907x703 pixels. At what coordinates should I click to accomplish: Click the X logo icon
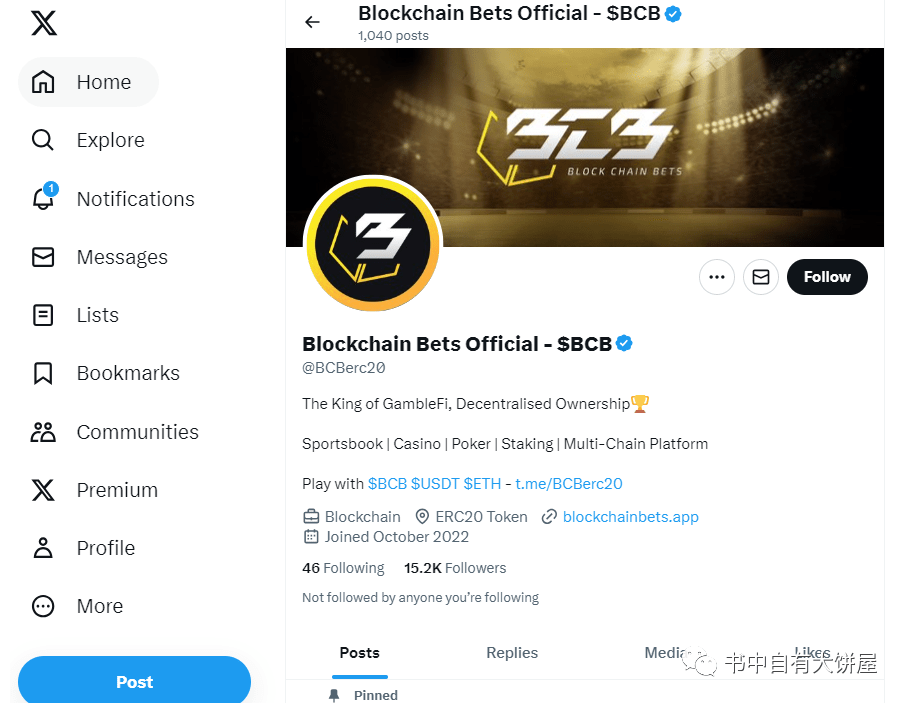coord(44,23)
